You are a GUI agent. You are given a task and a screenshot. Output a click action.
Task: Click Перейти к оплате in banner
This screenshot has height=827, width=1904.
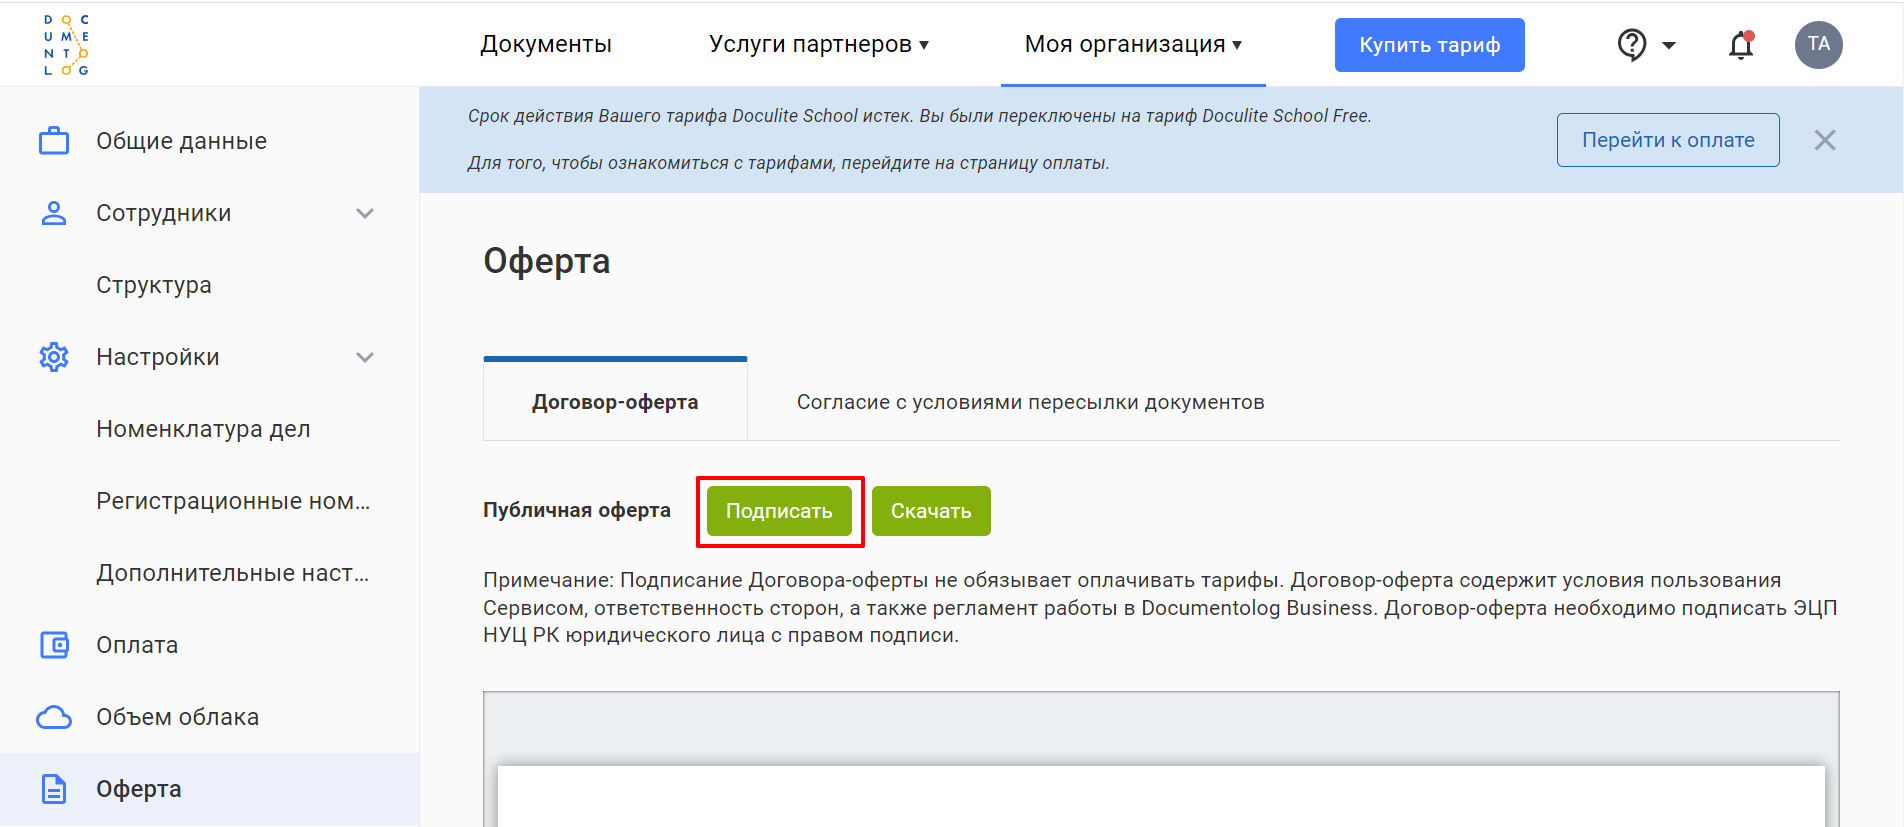pos(1667,140)
